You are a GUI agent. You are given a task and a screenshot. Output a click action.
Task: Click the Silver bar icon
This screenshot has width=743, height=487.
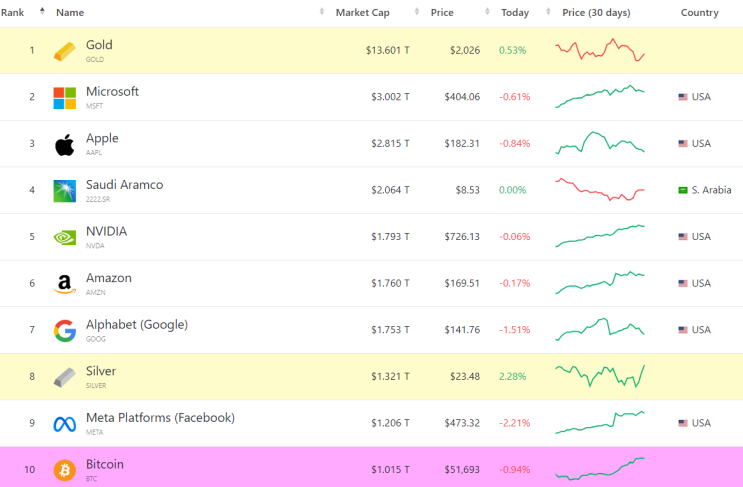tap(64, 377)
